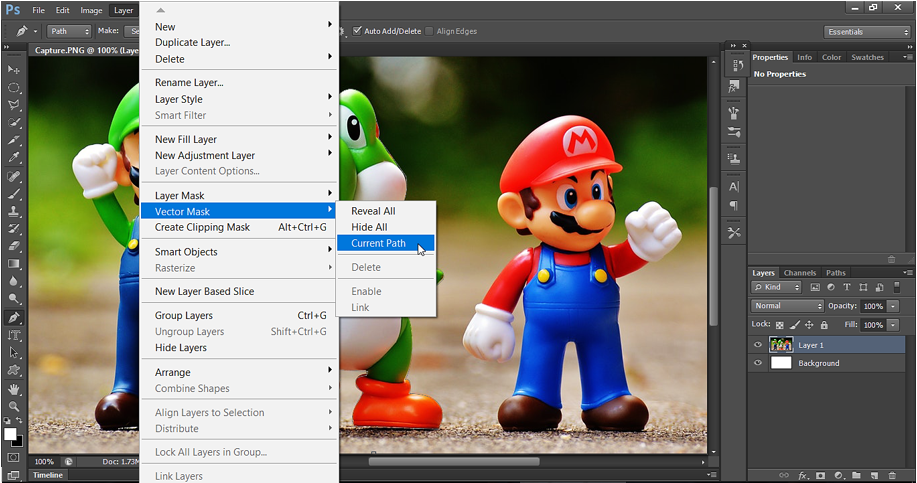Select the Zoom tool
The width and height of the screenshot is (917, 483).
click(x=13, y=406)
